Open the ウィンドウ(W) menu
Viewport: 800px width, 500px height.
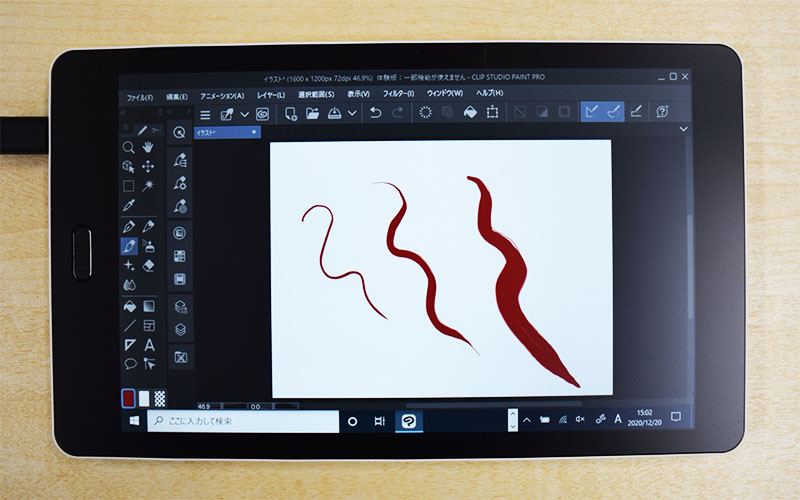click(x=445, y=93)
